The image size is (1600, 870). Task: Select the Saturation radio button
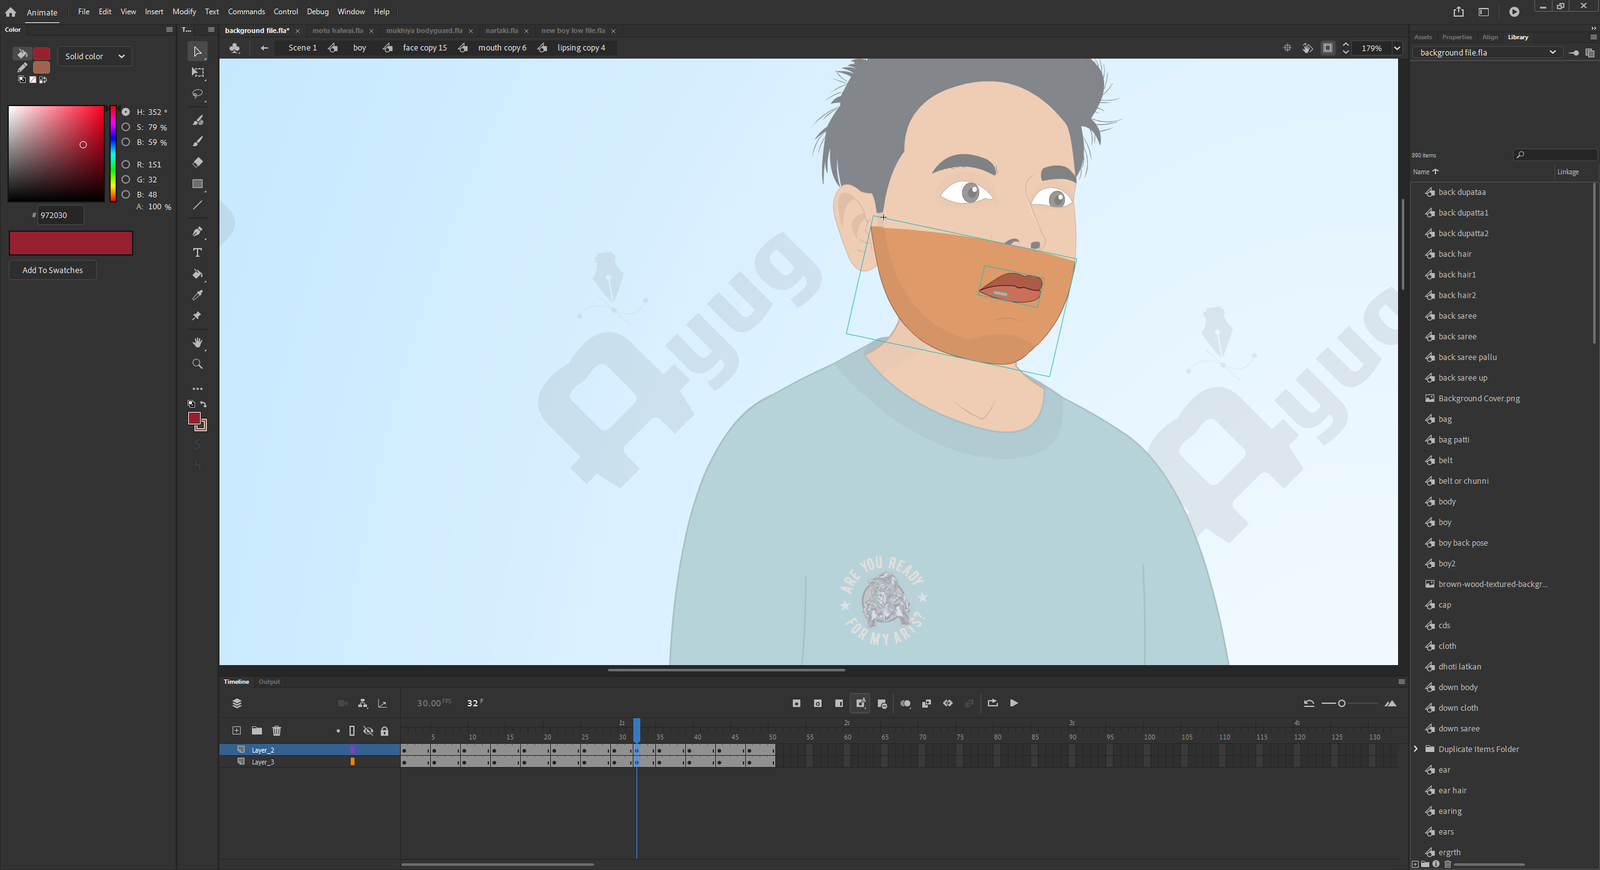click(x=126, y=127)
